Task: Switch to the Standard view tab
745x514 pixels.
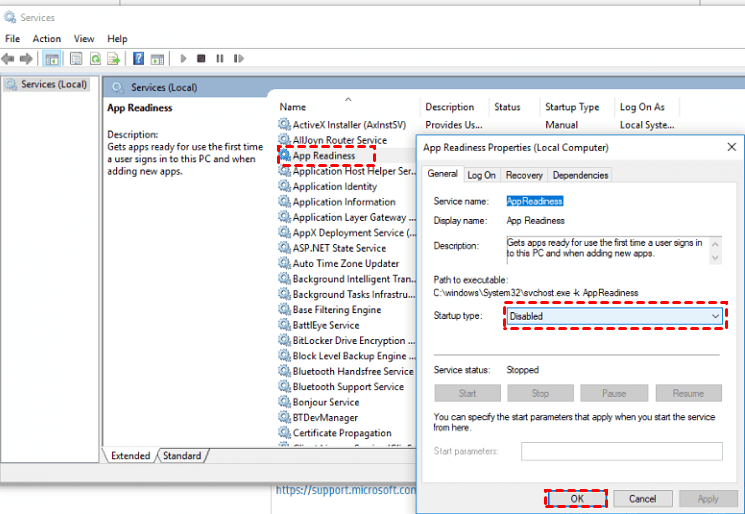Action: coord(182,456)
